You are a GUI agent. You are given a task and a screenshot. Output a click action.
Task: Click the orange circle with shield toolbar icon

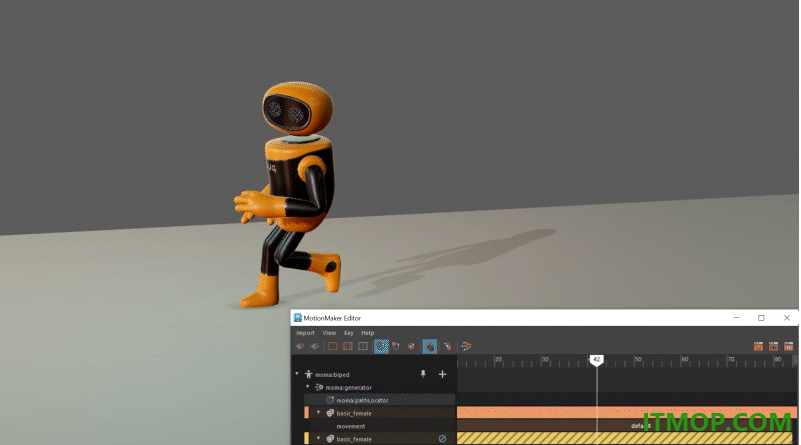click(396, 346)
